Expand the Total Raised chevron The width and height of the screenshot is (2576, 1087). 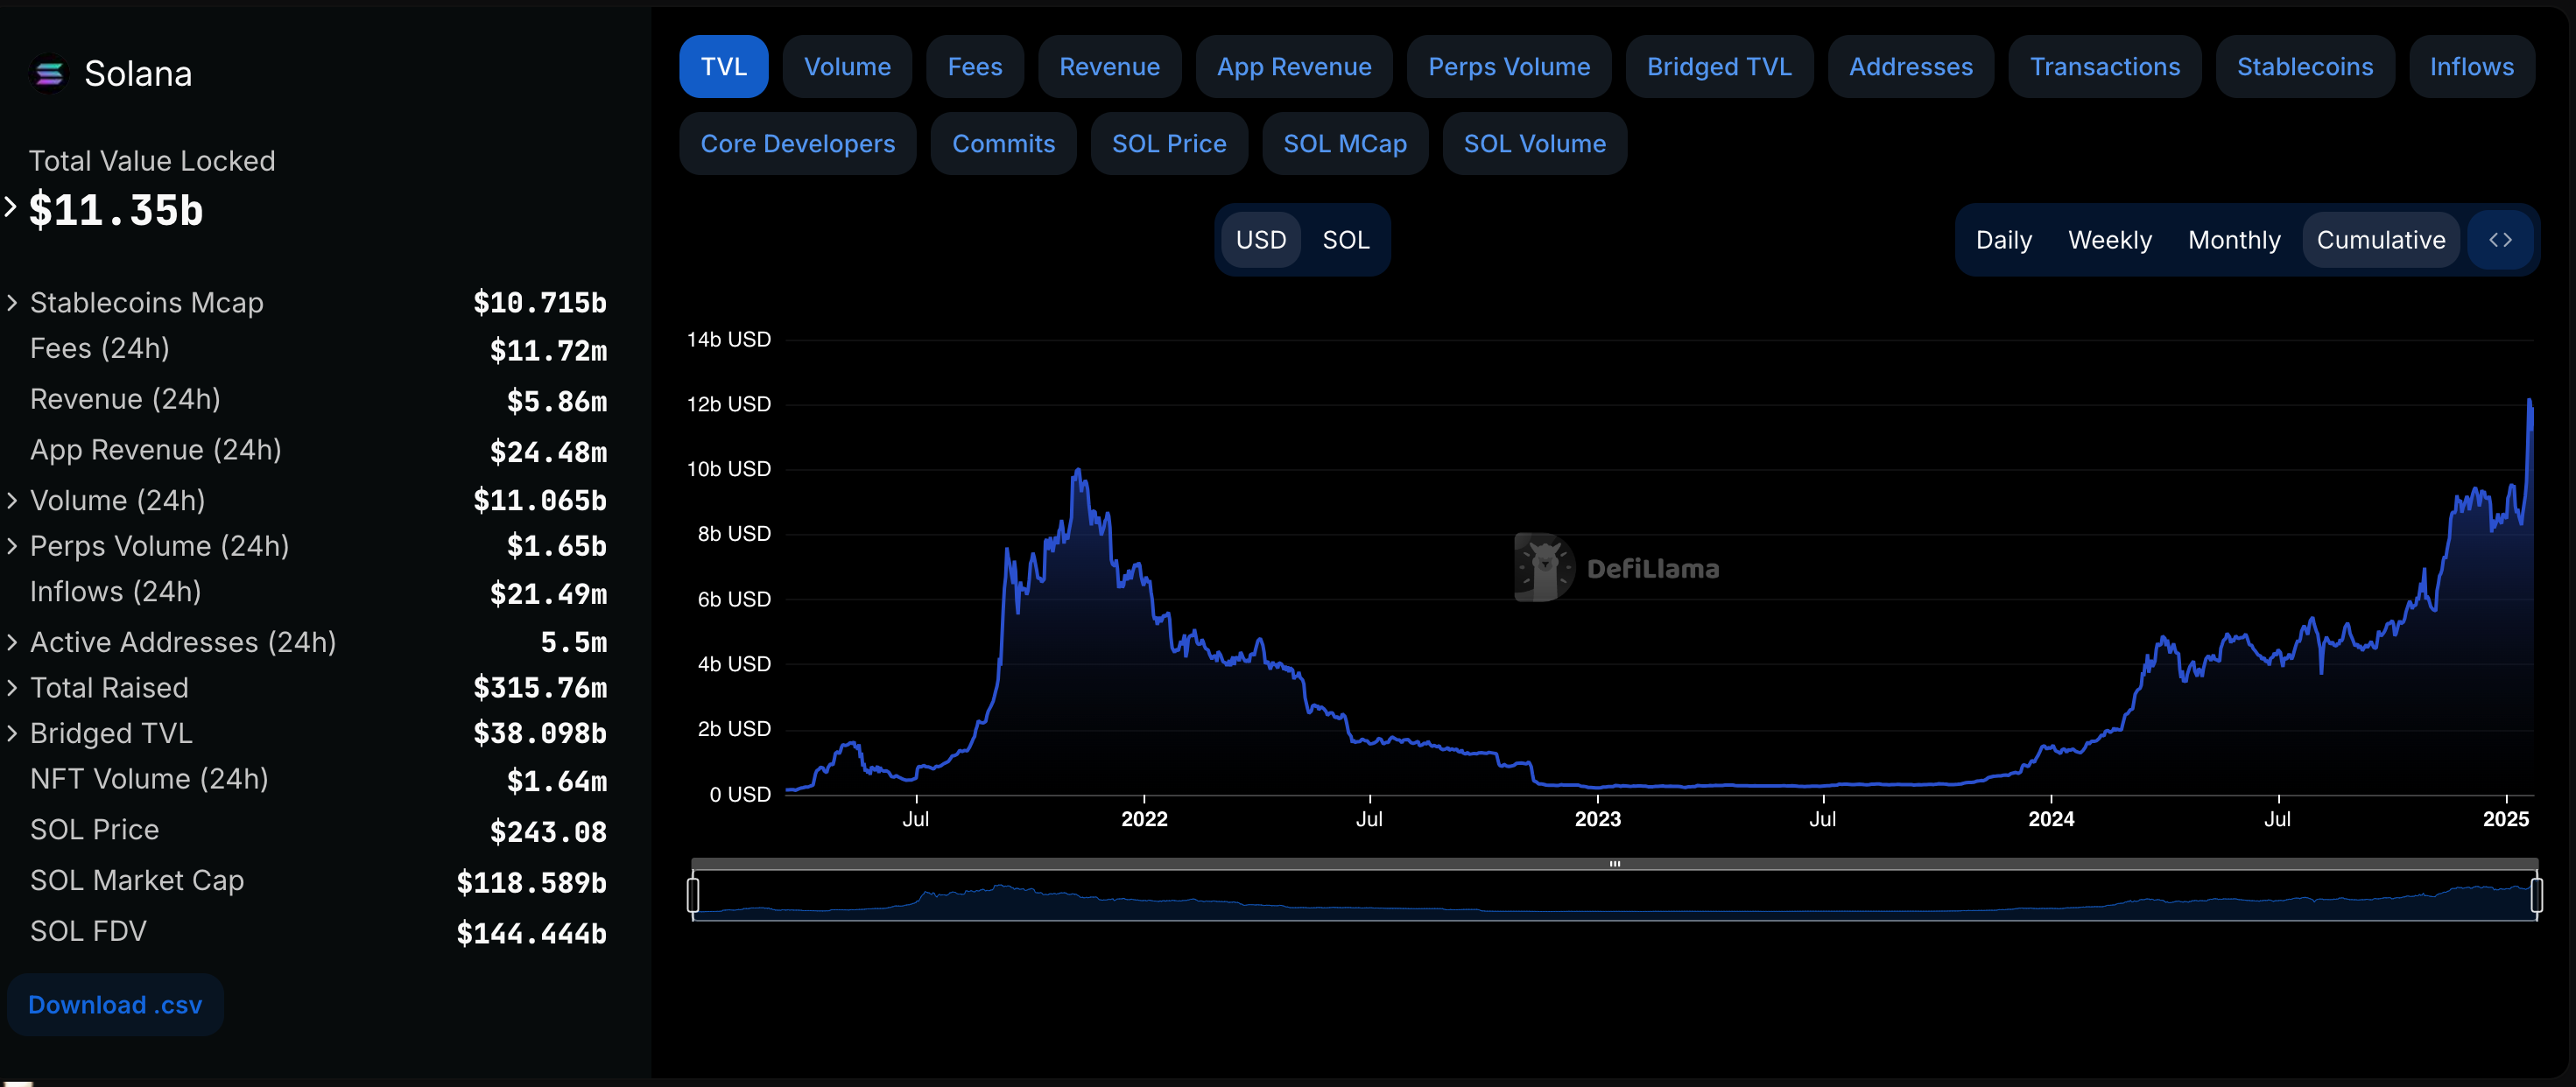(x=12, y=688)
